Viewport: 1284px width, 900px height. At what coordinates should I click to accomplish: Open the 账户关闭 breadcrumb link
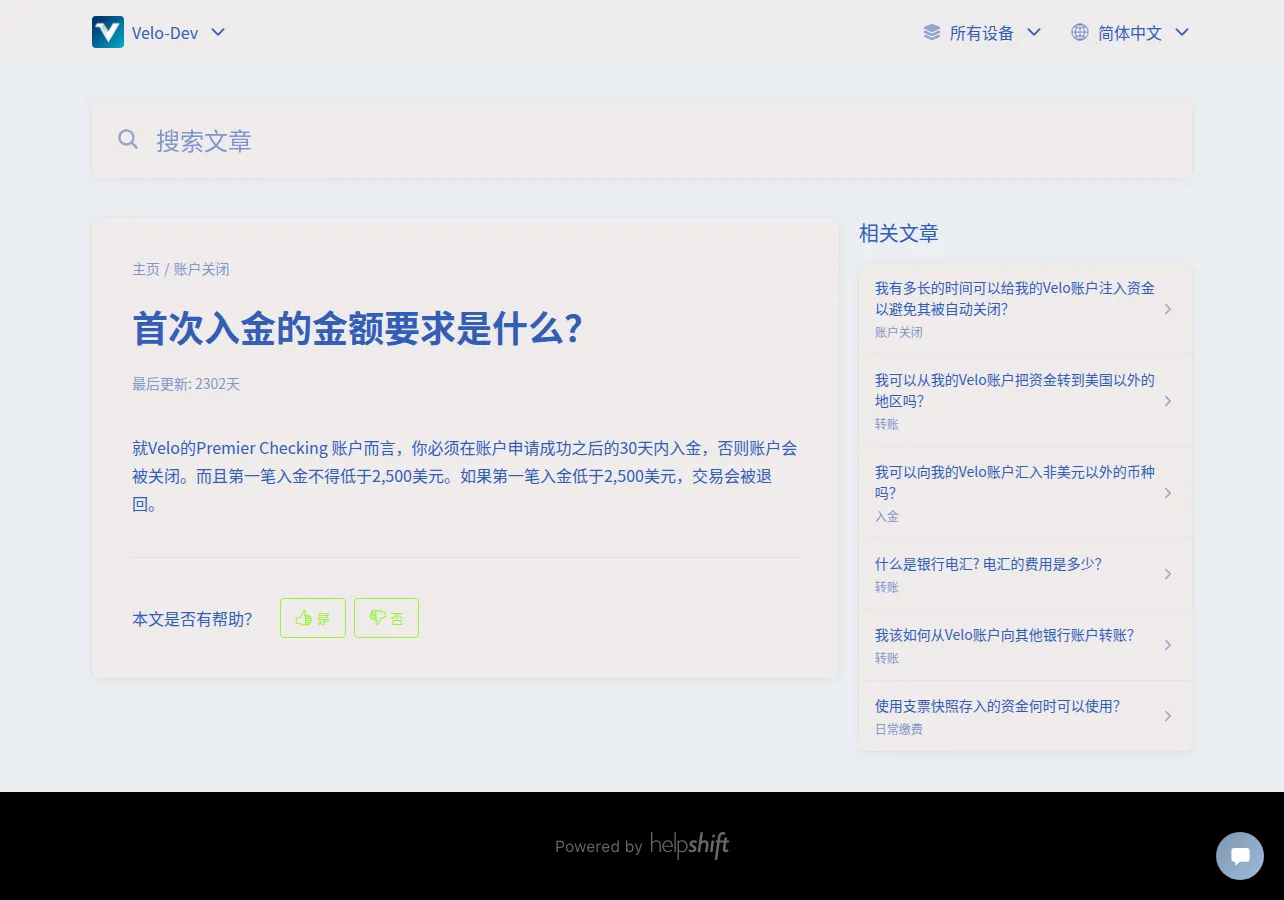[x=202, y=269]
